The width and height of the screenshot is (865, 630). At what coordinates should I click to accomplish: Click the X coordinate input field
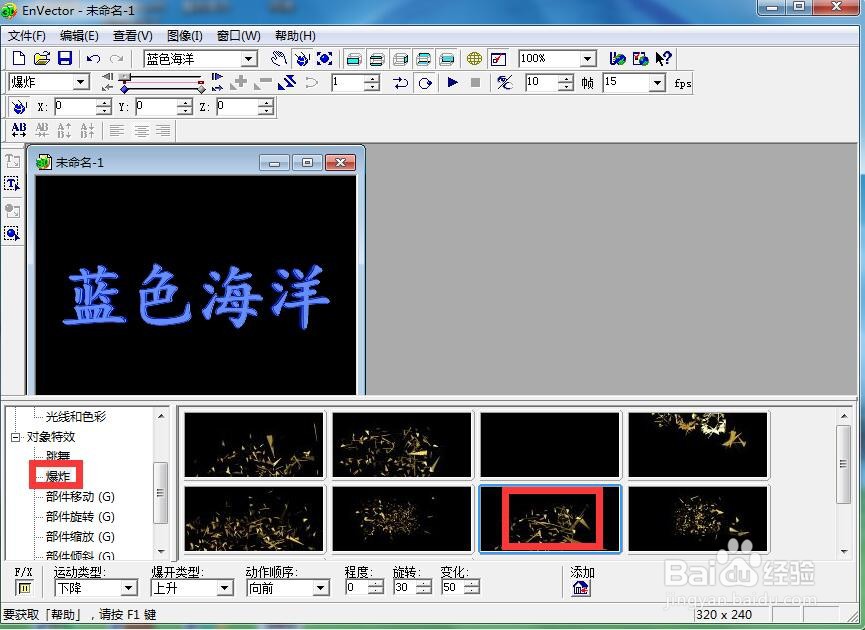point(76,106)
